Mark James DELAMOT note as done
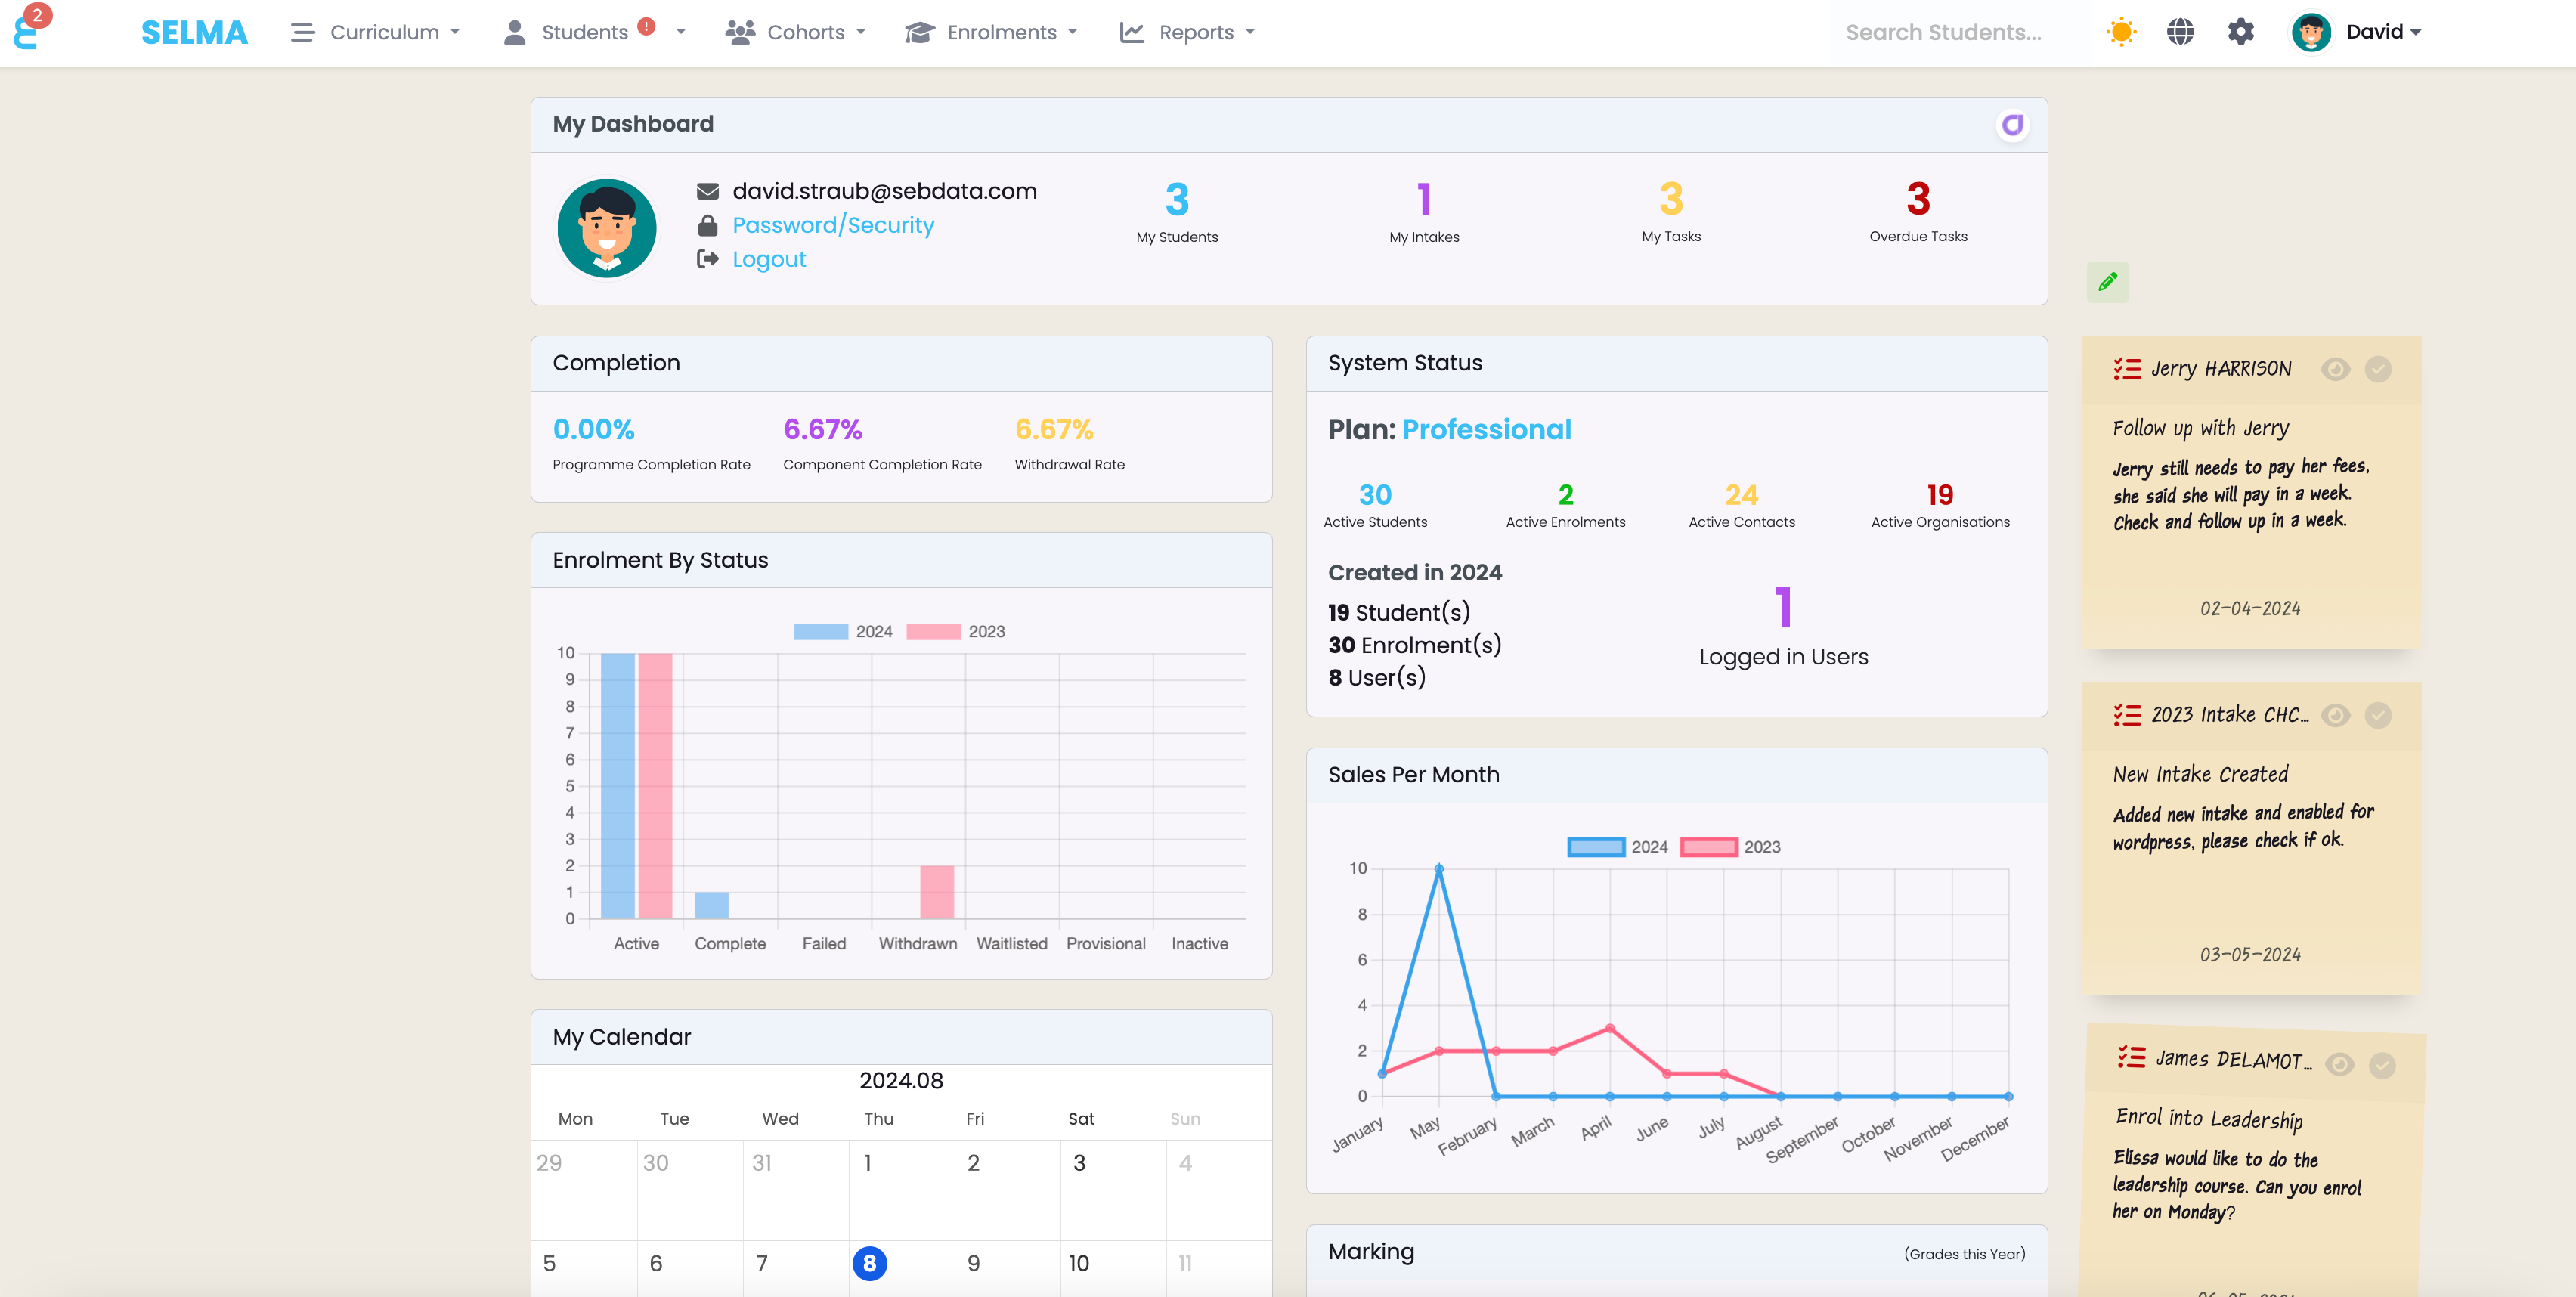 [2382, 1066]
